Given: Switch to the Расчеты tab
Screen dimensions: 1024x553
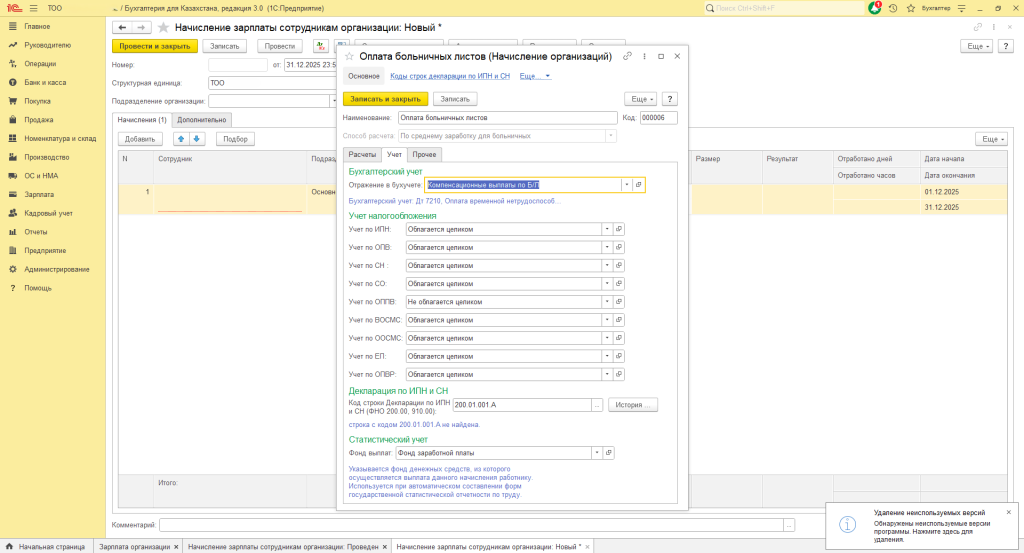Looking at the screenshot, I should click(362, 154).
